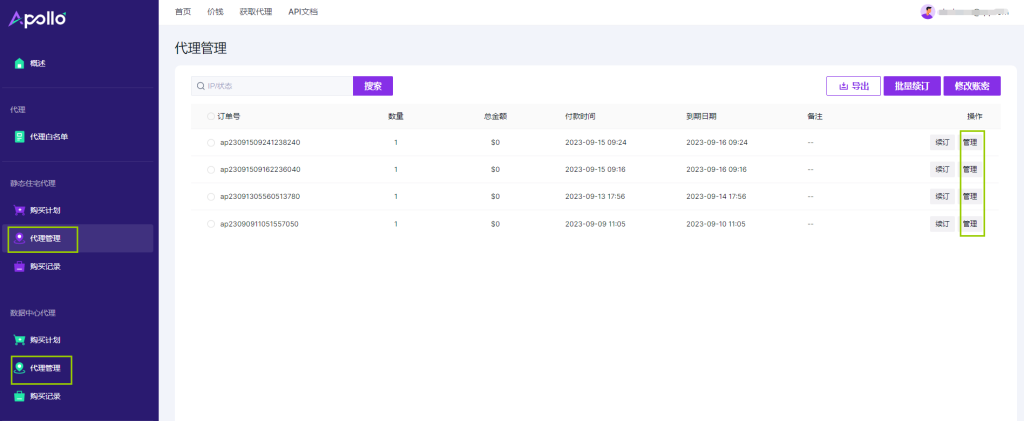Viewport: 1024px width, 421px height.
Task: Click the 代理白名单 list icon
Action: (x=19, y=137)
